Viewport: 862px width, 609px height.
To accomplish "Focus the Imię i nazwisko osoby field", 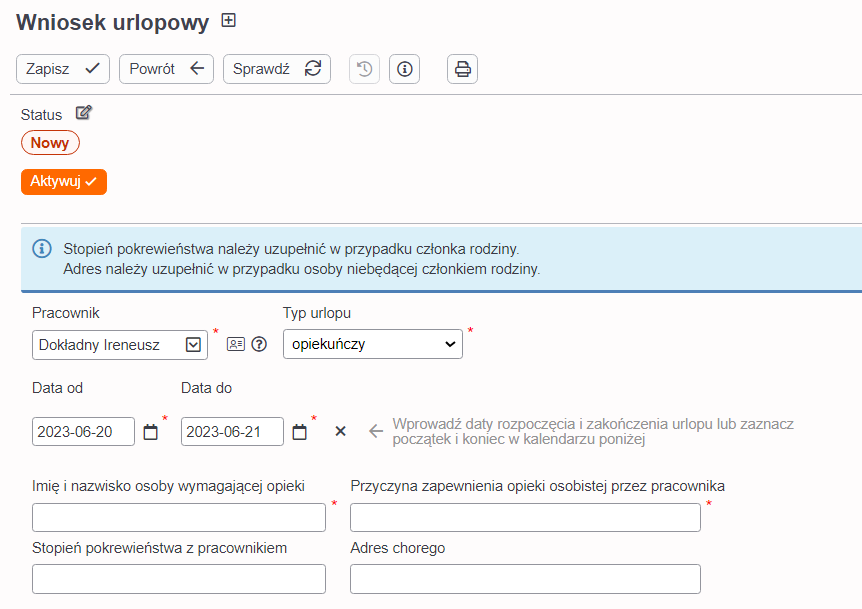I will click(x=179, y=517).
